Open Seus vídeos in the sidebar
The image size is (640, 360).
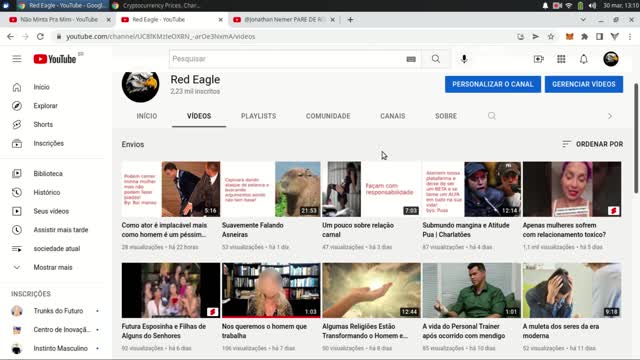tap(52, 211)
